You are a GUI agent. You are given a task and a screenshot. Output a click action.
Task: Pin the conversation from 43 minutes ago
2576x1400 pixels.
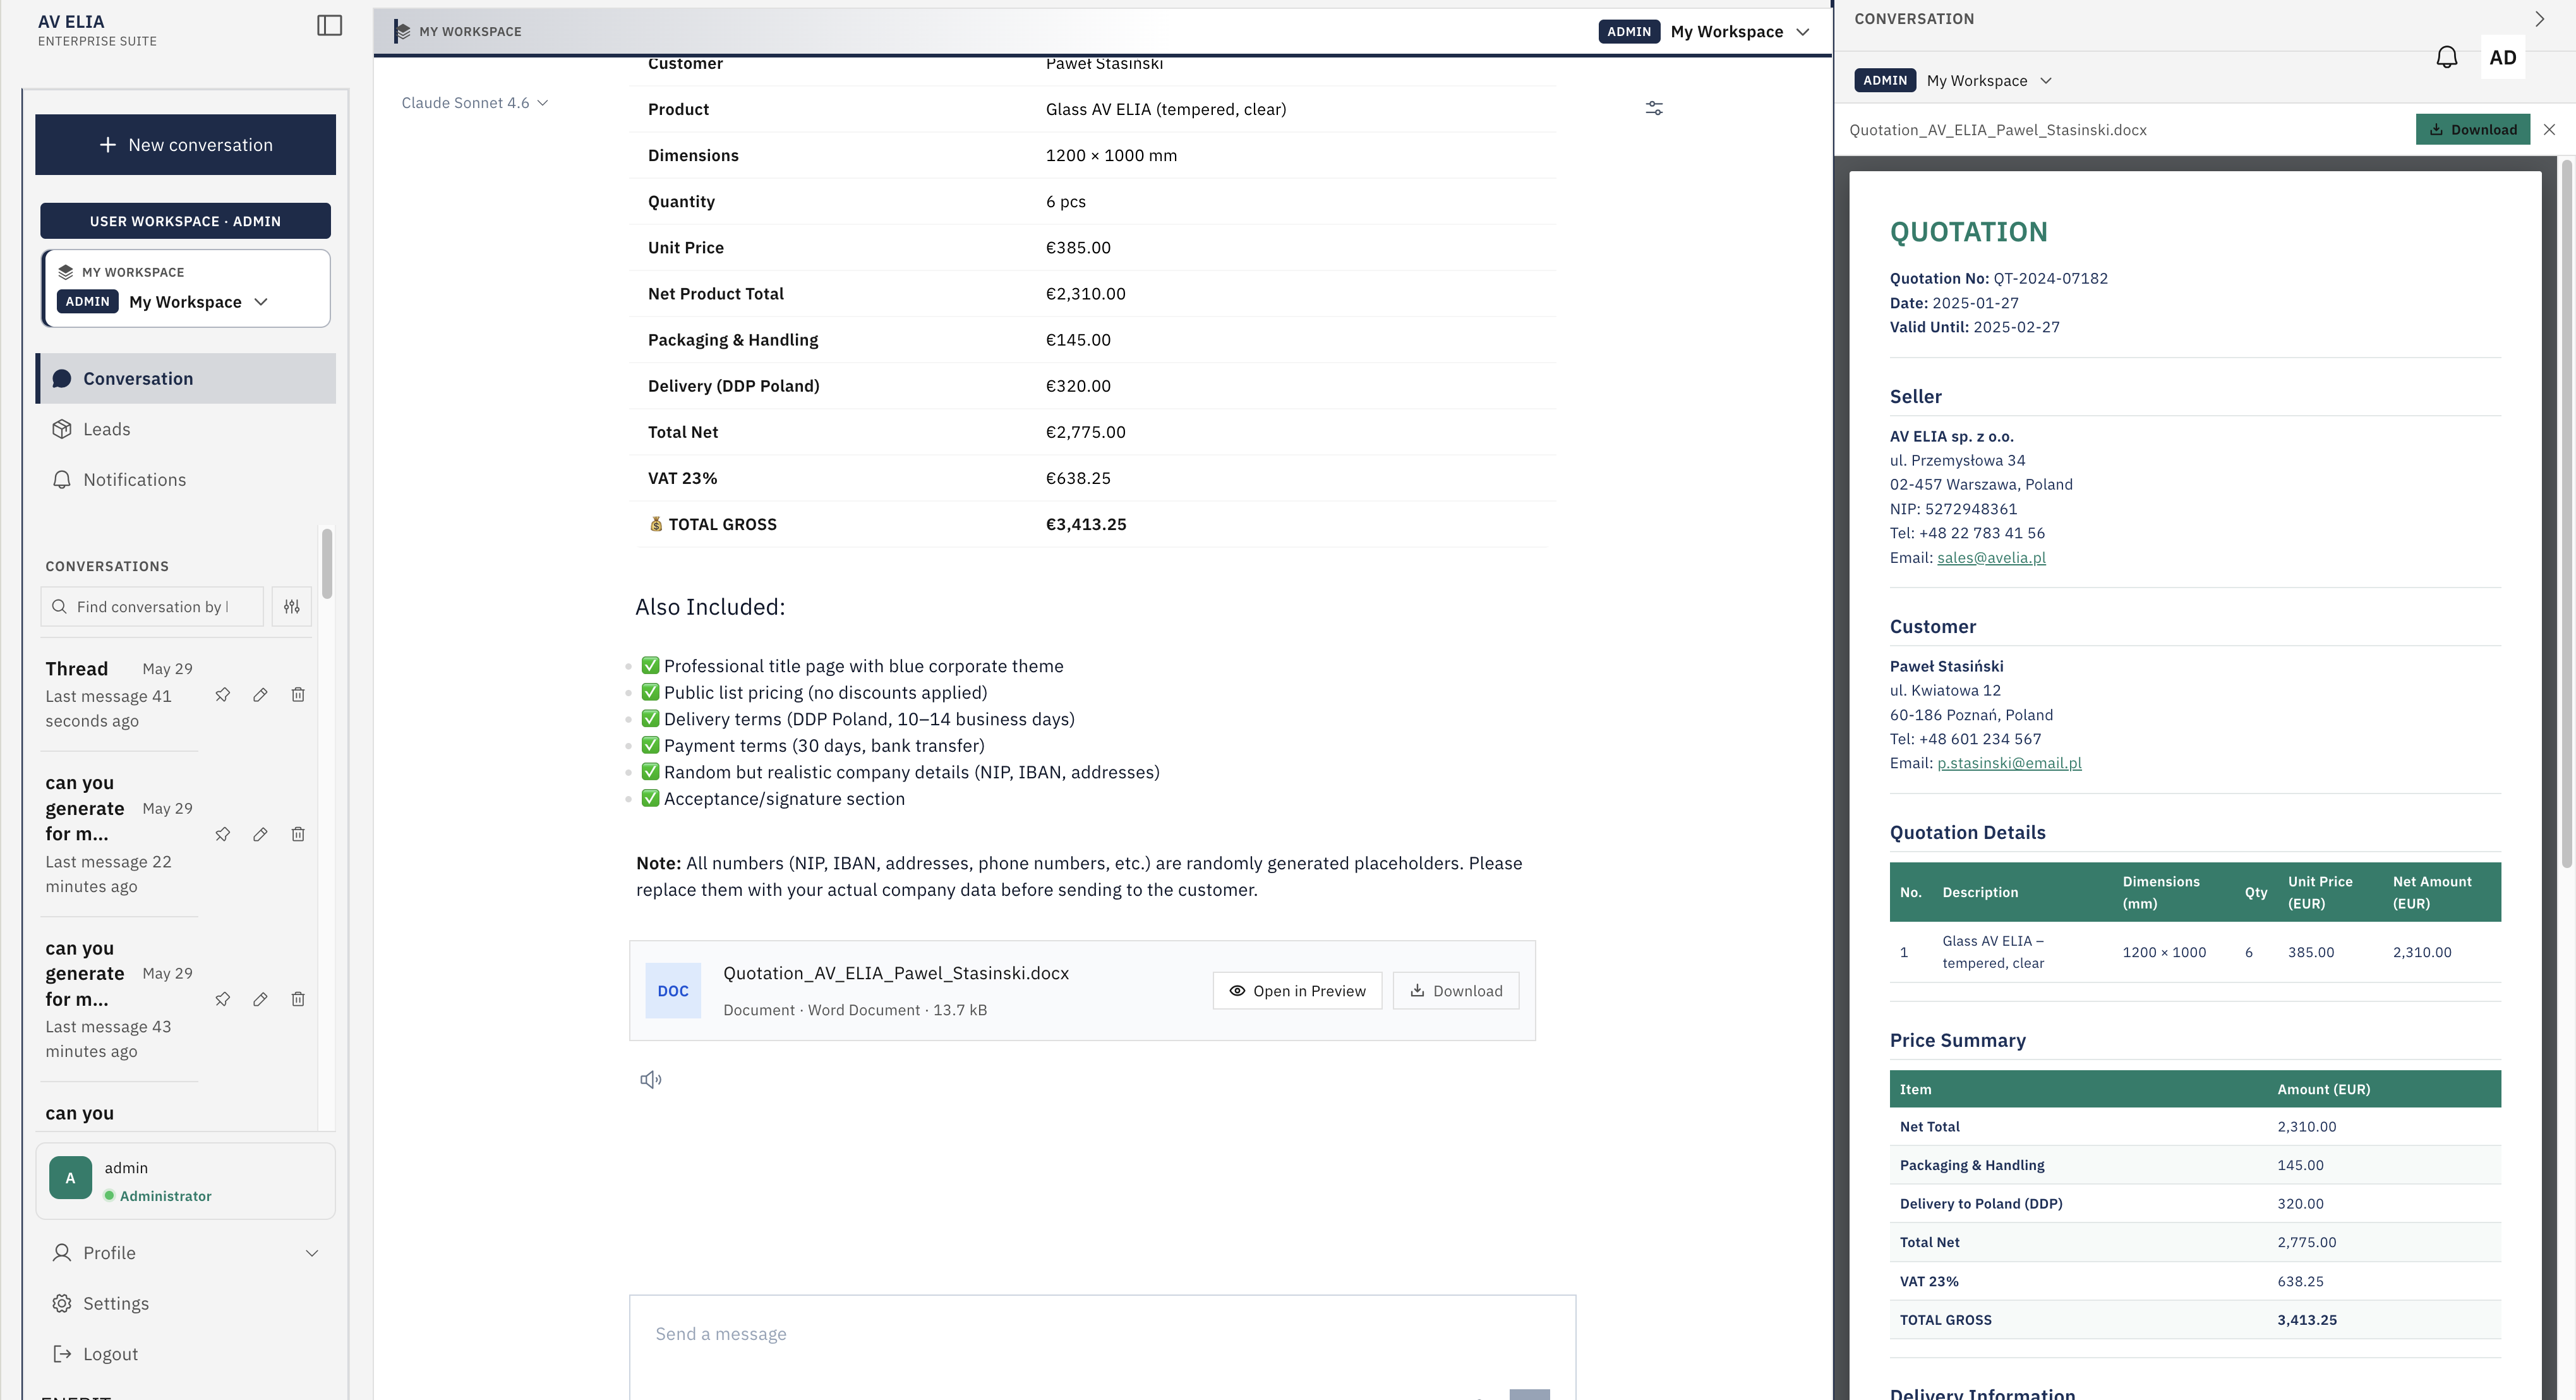[223, 1000]
